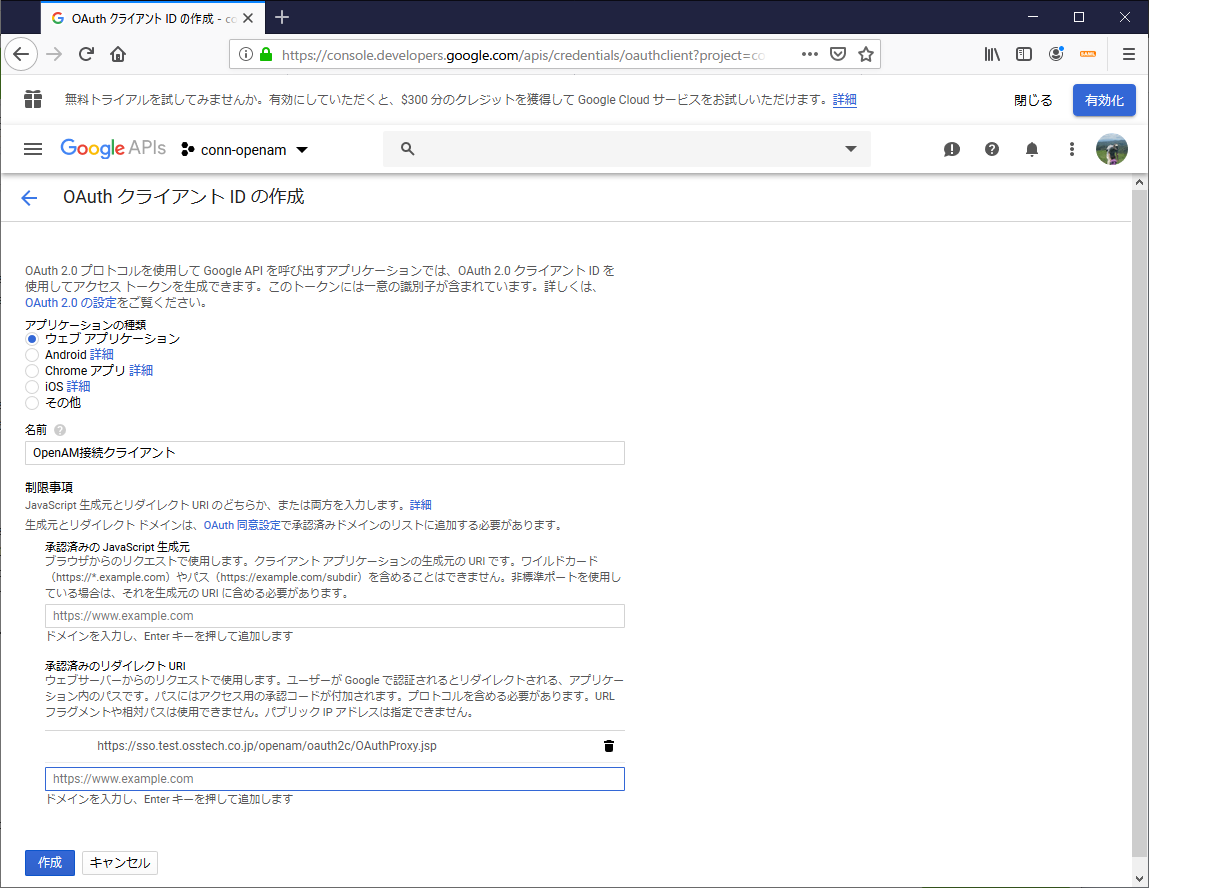Viewport: 1228px width, 888px height.
Task: Open the Firefox application menu
Action: point(1128,54)
